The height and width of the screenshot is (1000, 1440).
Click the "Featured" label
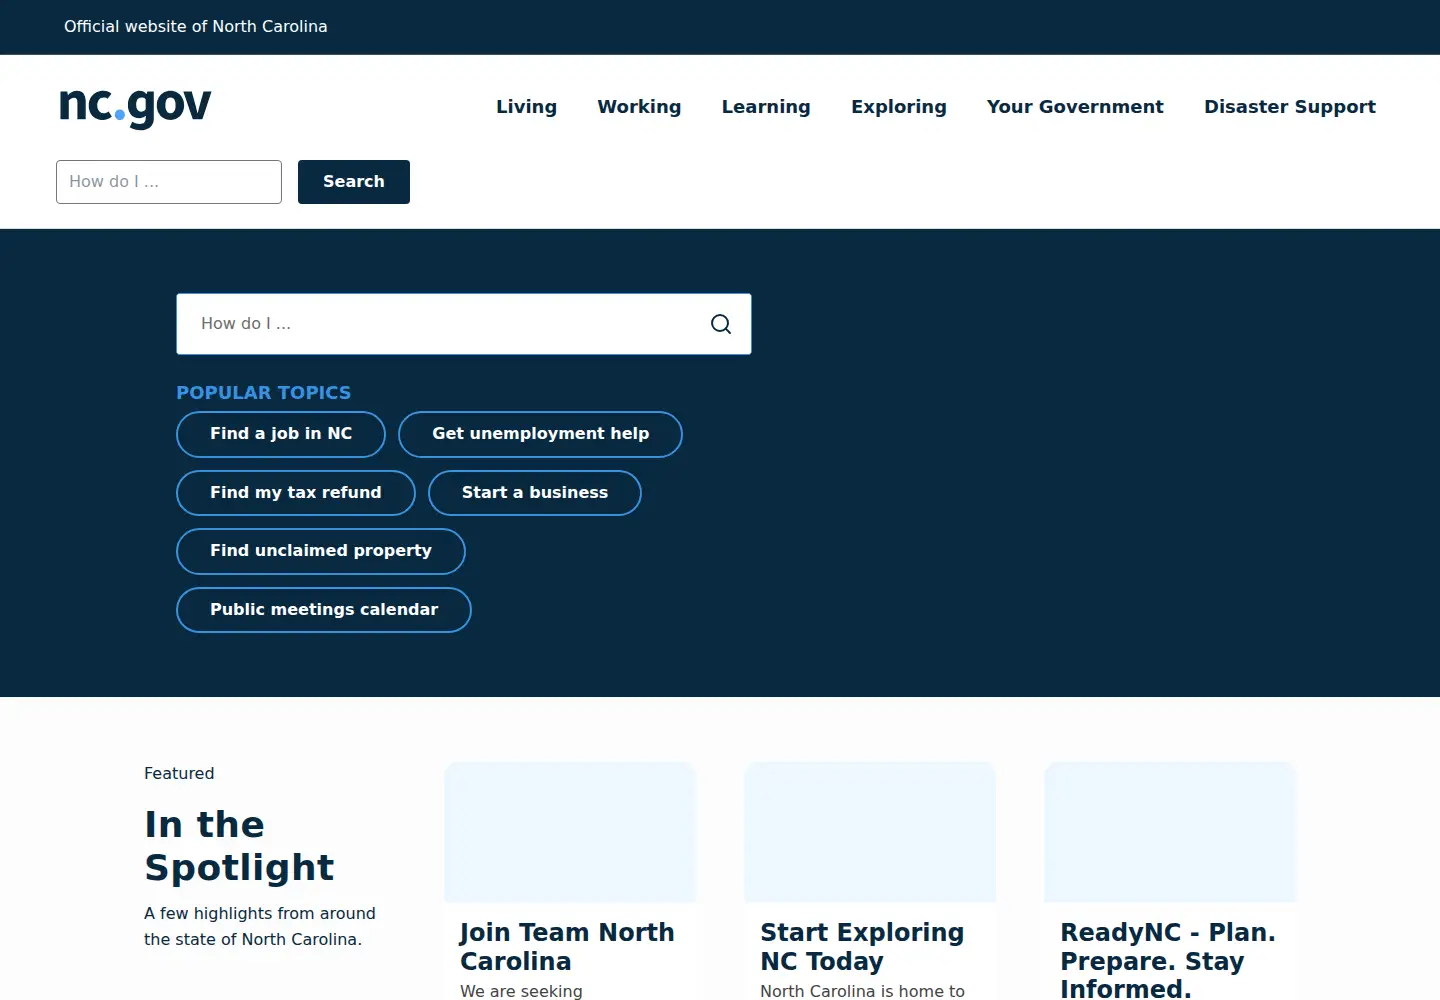[179, 773]
